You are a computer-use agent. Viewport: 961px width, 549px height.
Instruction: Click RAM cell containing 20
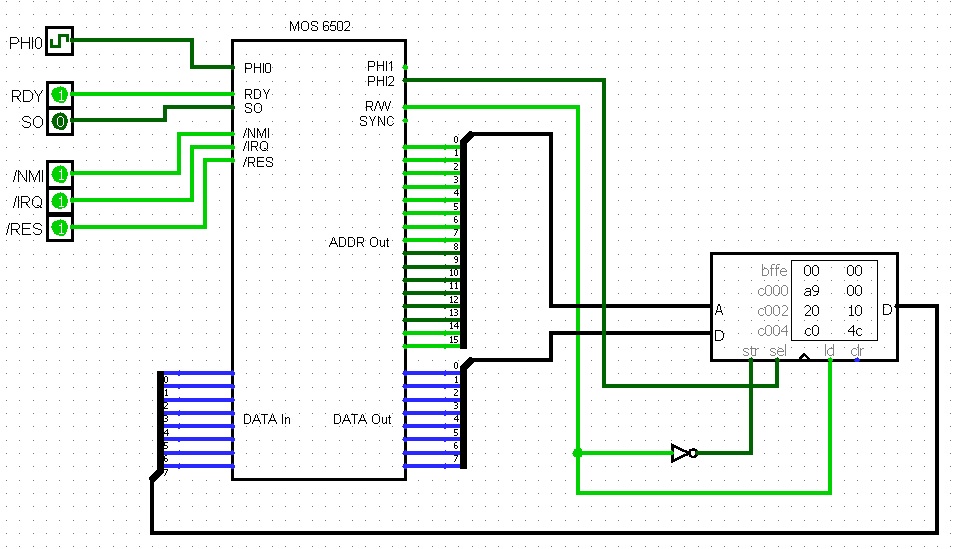point(811,311)
